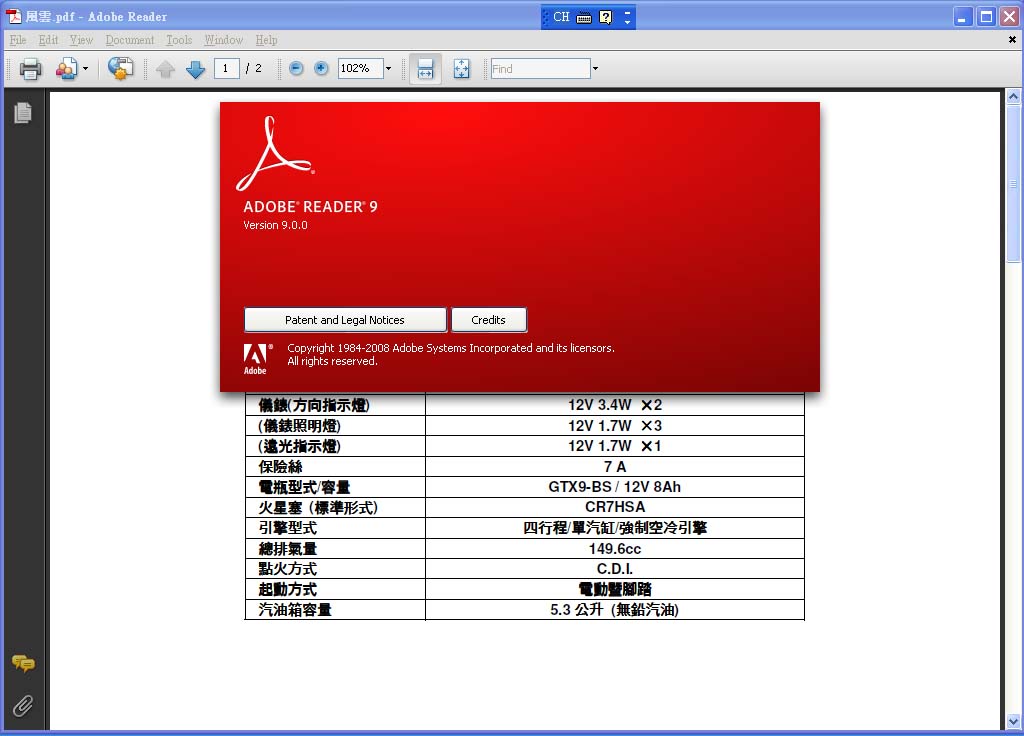
Task: Click the language bar keyboard icon
Action: [584, 18]
